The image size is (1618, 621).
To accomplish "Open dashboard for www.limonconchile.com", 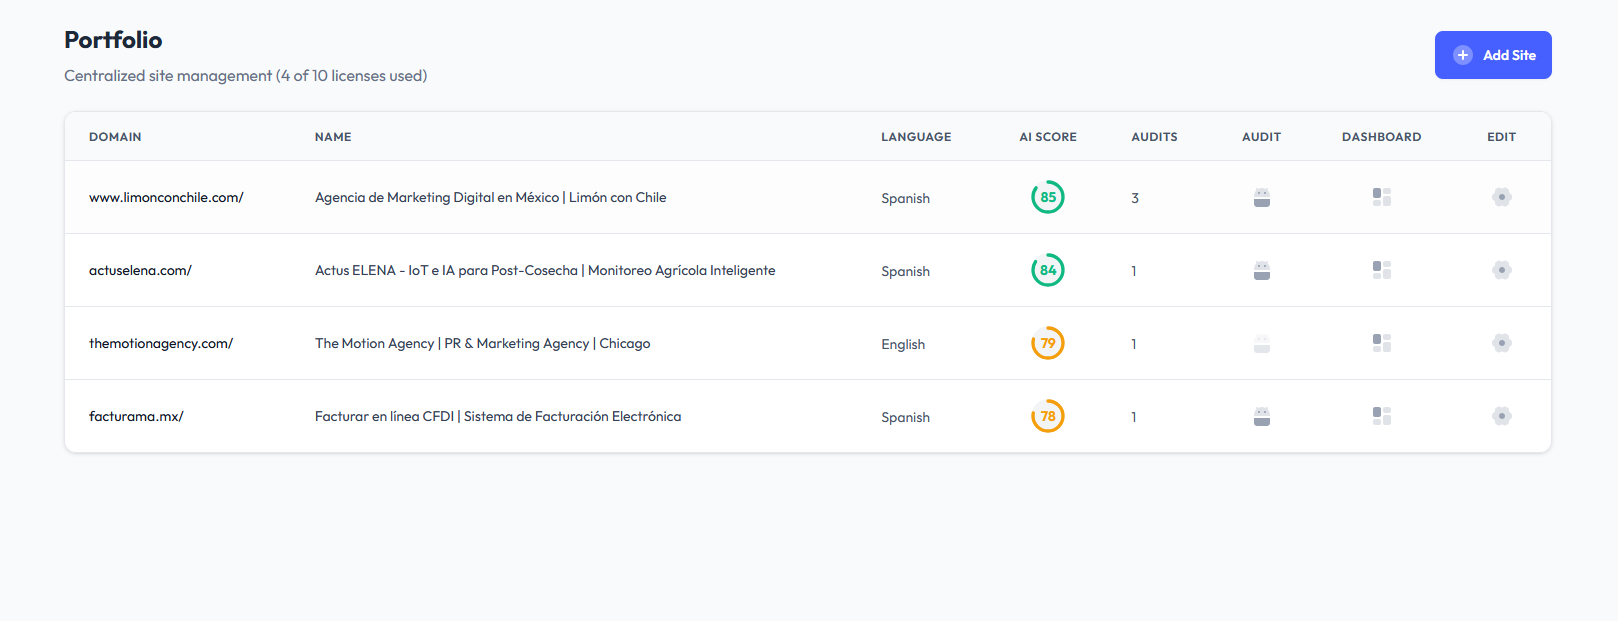I will click(x=1382, y=197).
